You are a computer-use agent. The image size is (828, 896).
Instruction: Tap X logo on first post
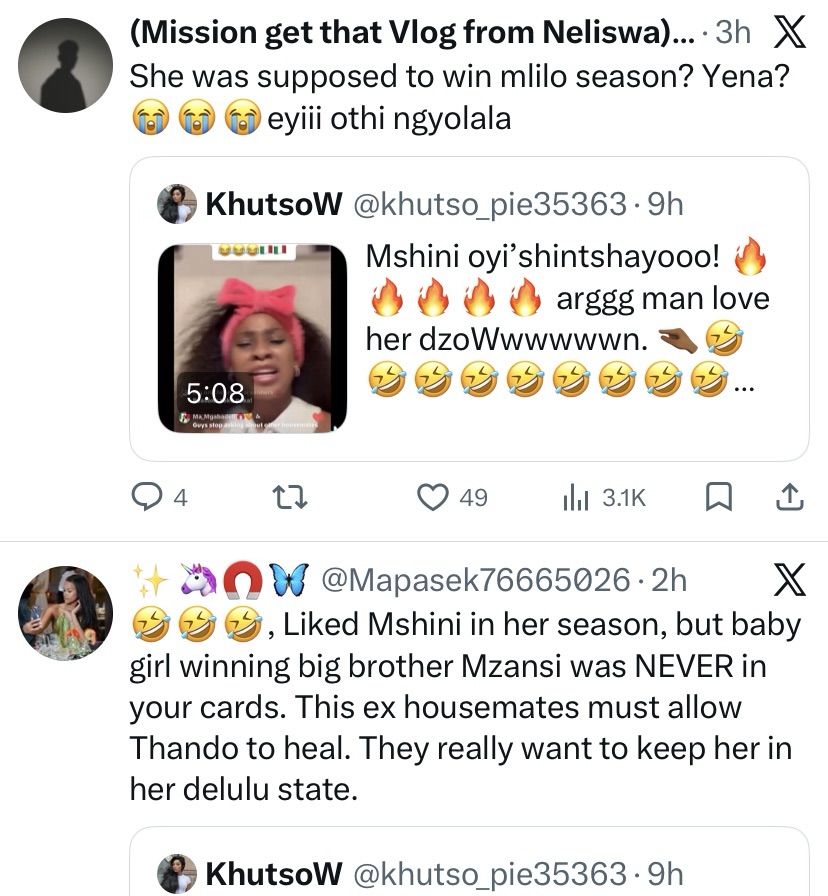(790, 33)
